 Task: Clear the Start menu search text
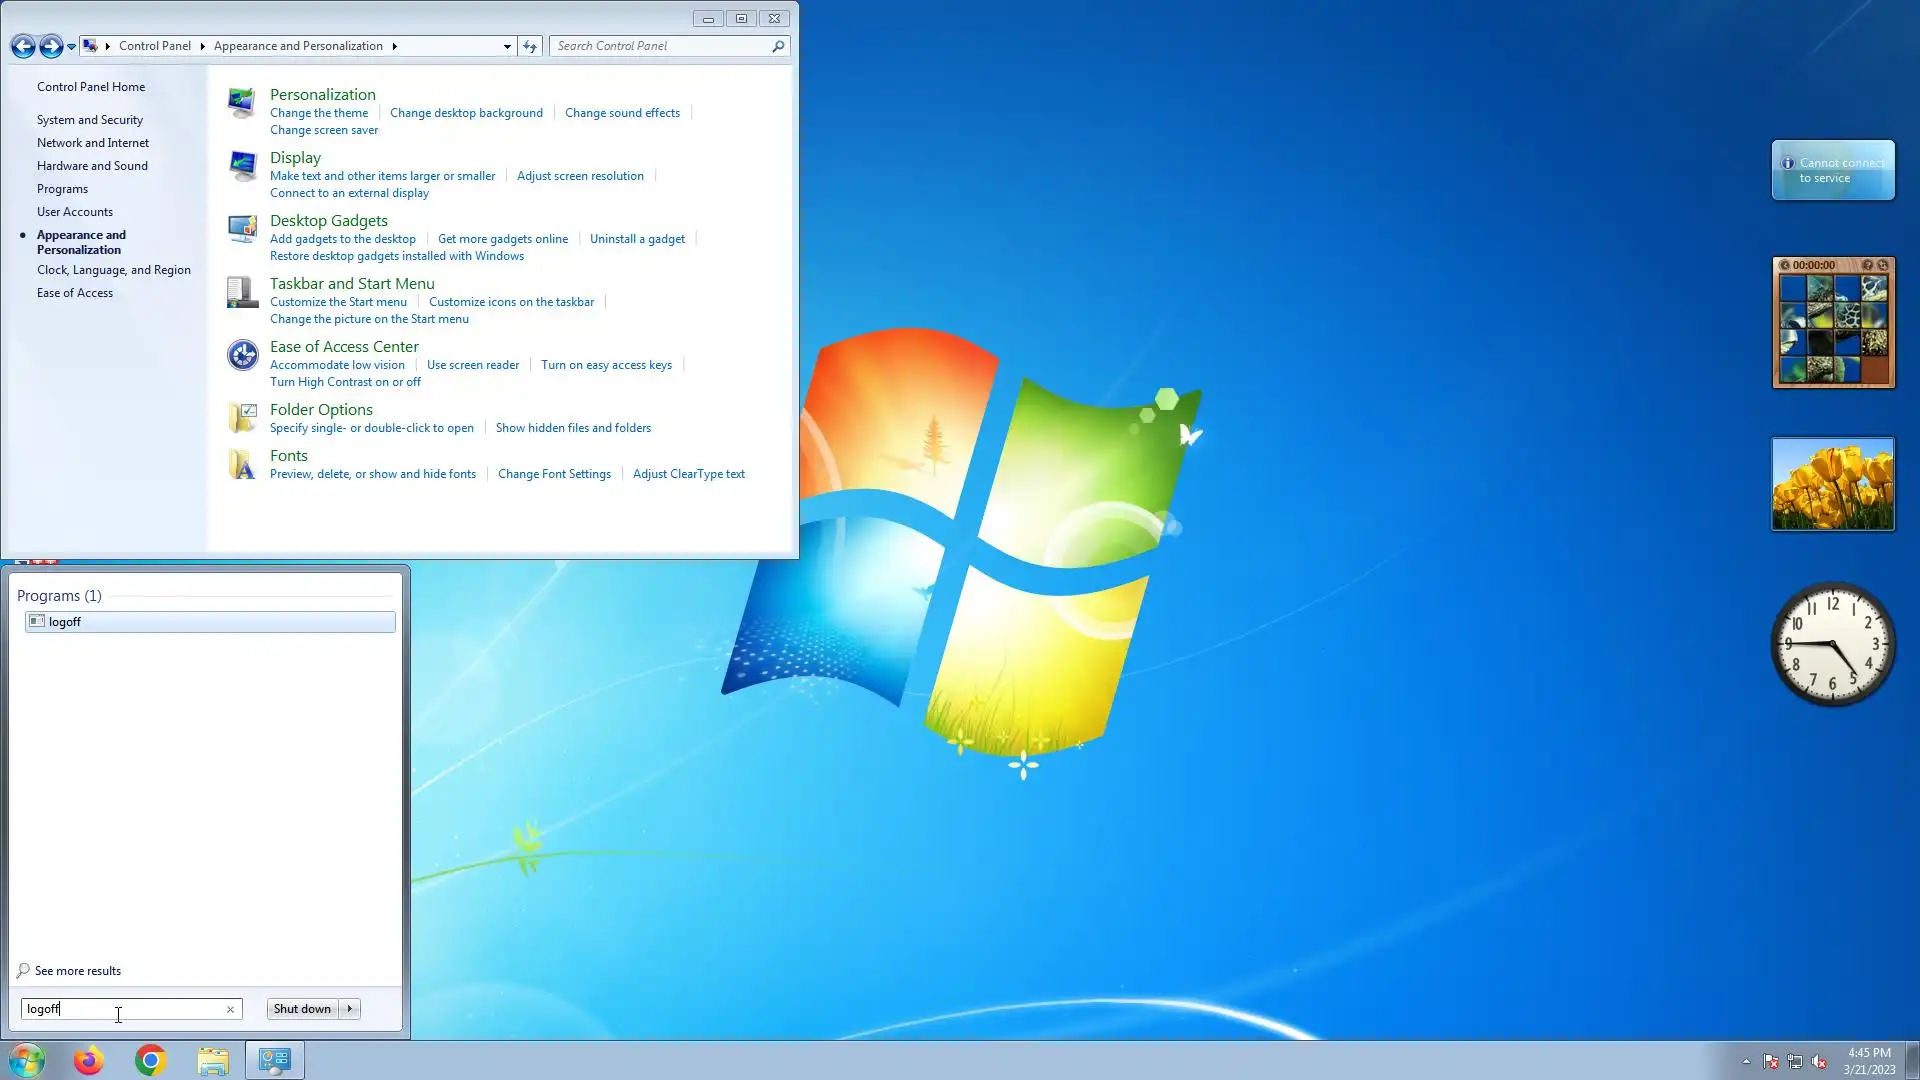[230, 1009]
